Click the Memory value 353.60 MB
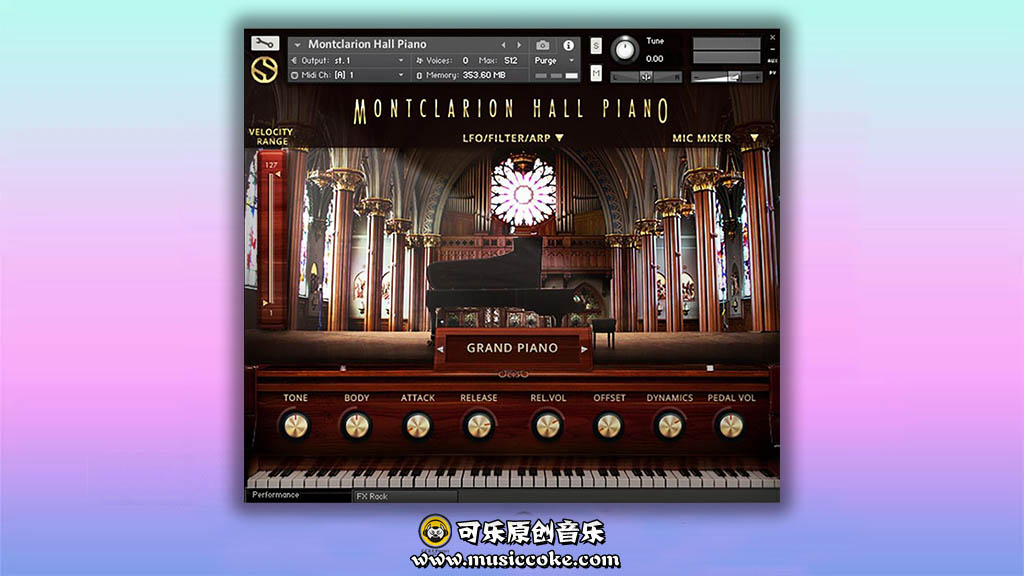This screenshot has height=576, width=1024. pos(484,75)
